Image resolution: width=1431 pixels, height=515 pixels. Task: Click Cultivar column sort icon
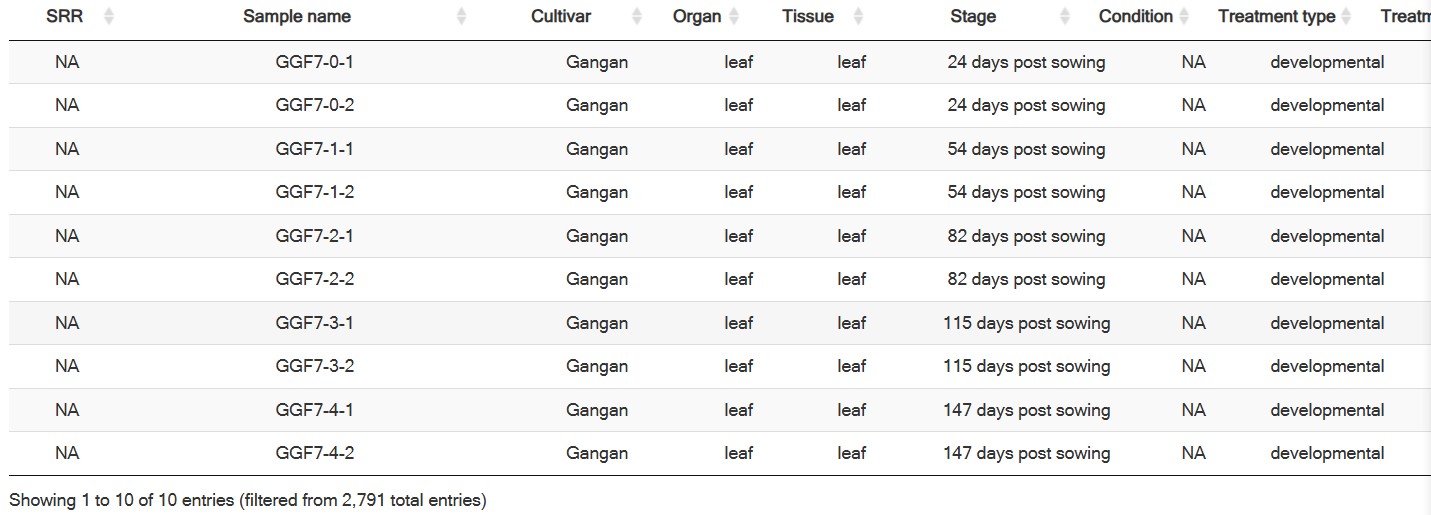pyautogui.click(x=637, y=17)
